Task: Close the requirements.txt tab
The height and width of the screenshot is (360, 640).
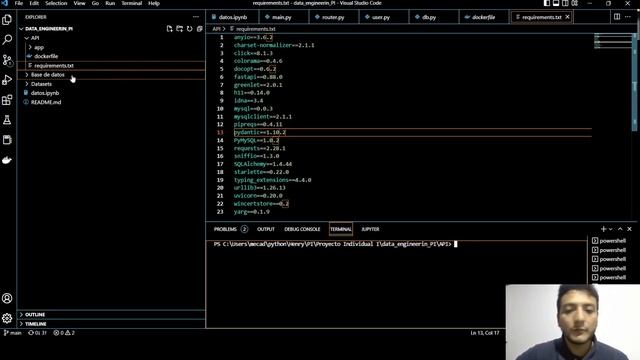Action: point(567,17)
